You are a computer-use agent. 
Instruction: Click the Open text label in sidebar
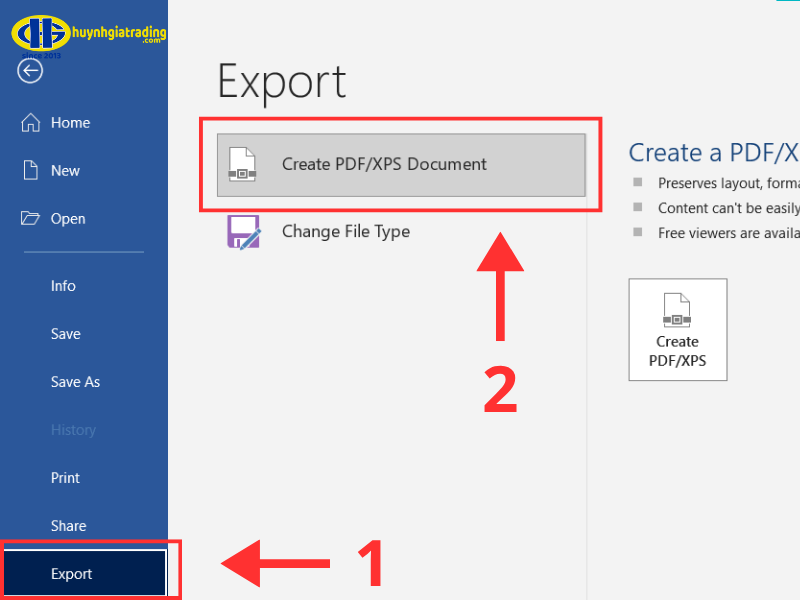point(69,219)
